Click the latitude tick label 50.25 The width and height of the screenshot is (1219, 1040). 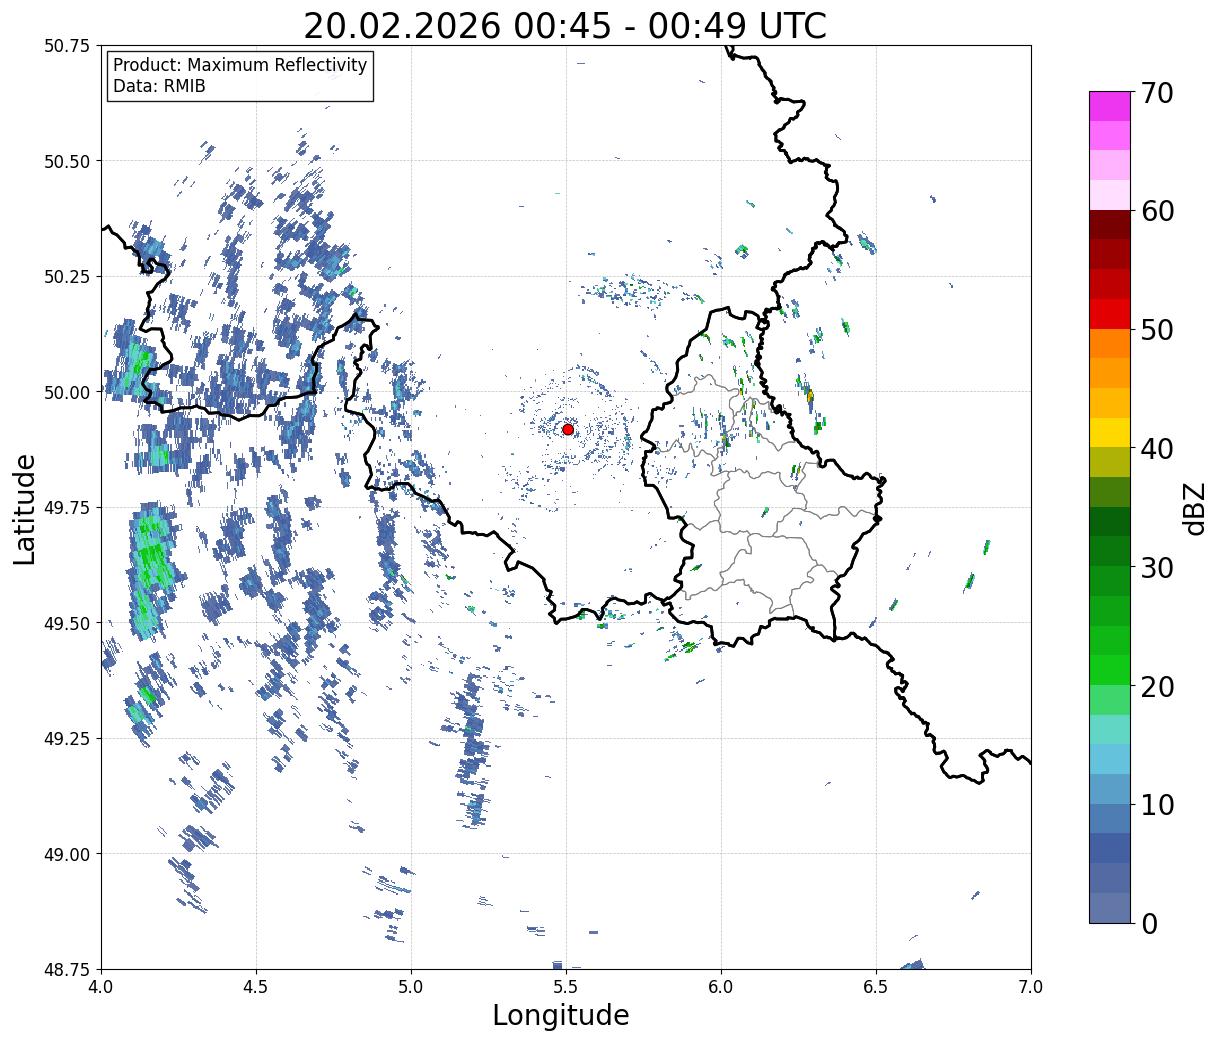click(x=67, y=277)
